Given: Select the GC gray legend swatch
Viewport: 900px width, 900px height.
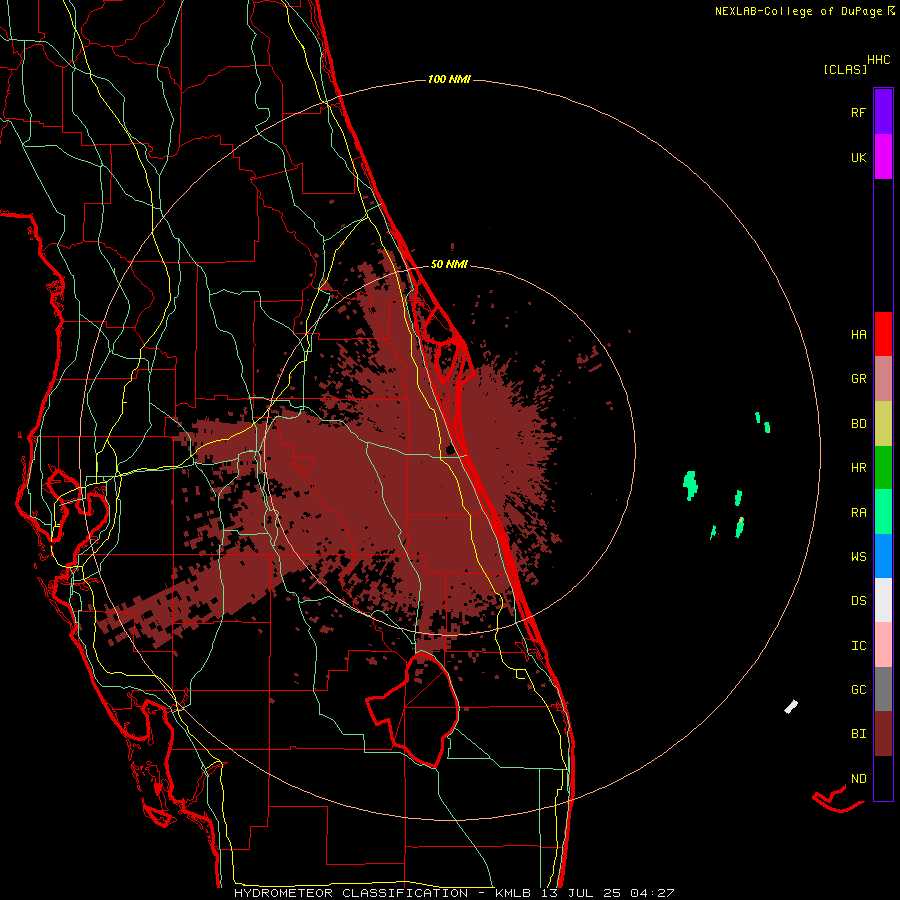Looking at the screenshot, I should 883,689.
